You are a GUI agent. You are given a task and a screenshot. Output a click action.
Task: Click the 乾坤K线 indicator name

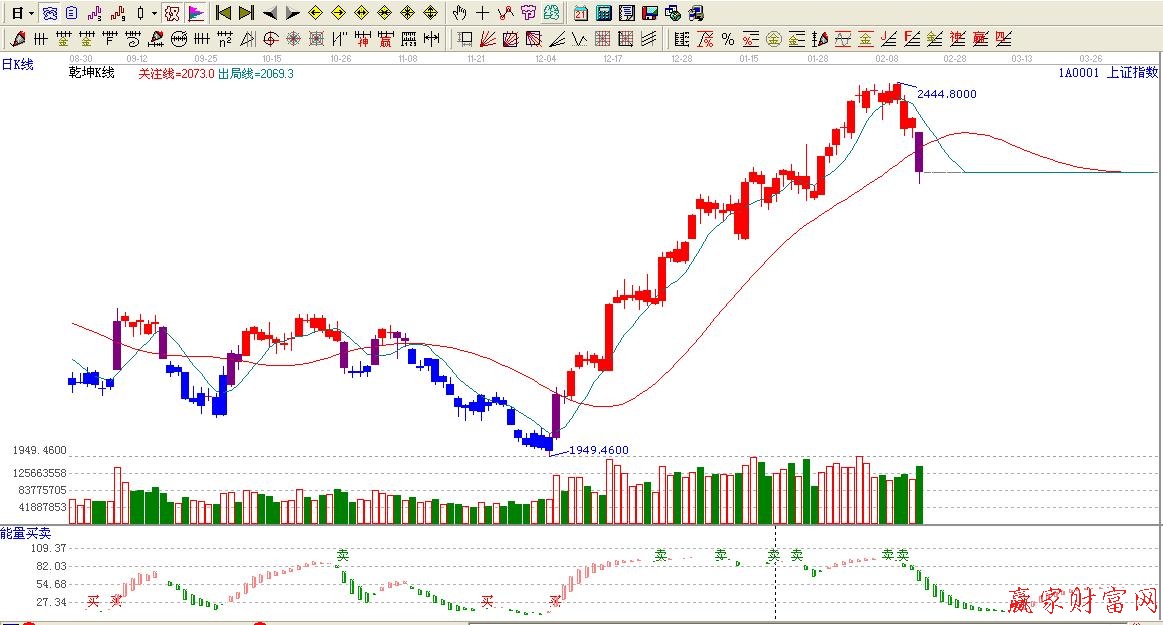click(x=92, y=73)
